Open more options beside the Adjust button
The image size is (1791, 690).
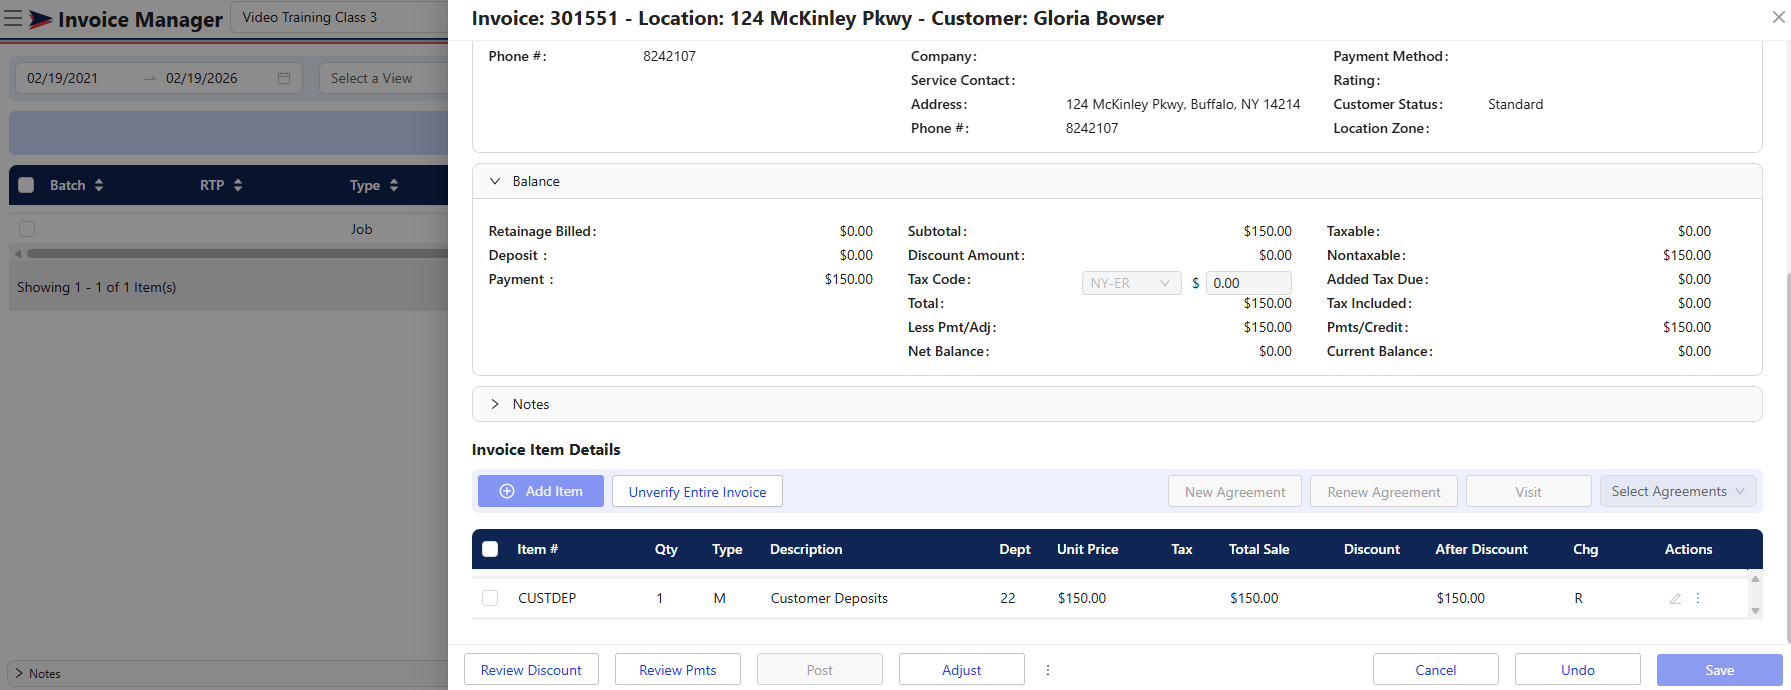(1048, 670)
